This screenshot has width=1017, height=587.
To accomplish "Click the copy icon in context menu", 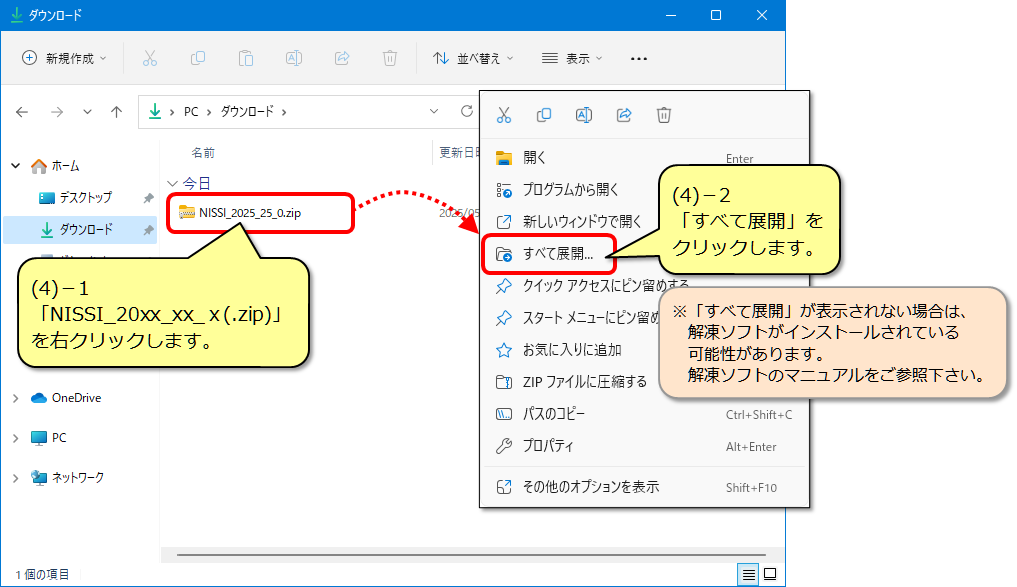I will (544, 115).
